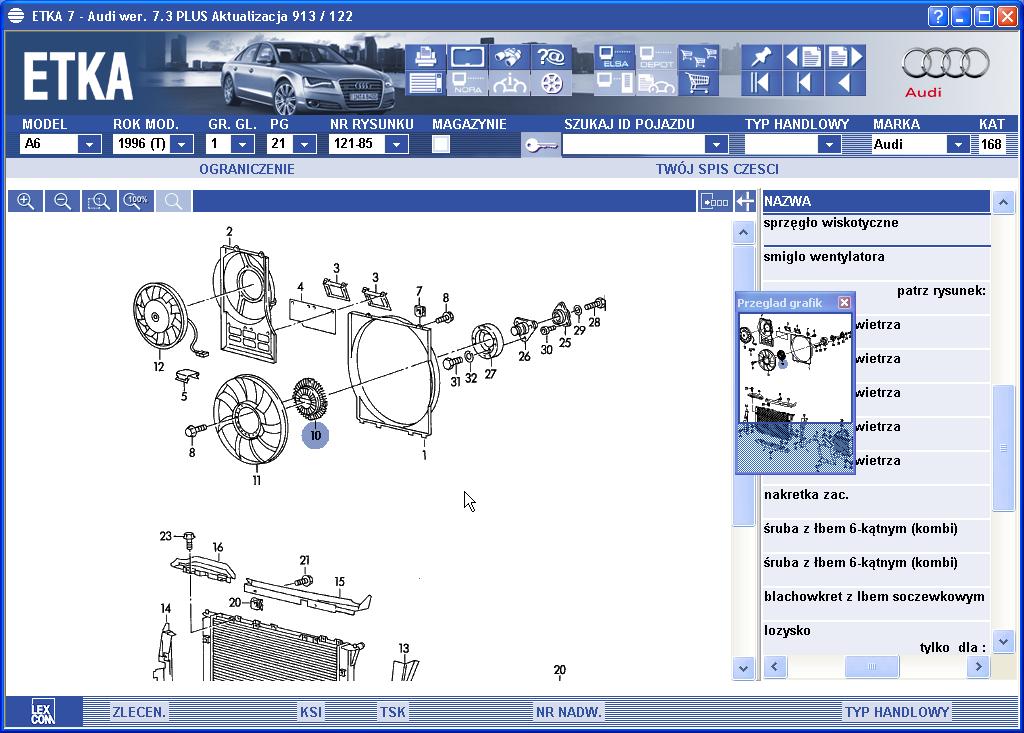Tick the MAGAZYNIE checkbox
Viewport: 1024px width, 733px height.
(x=441, y=144)
